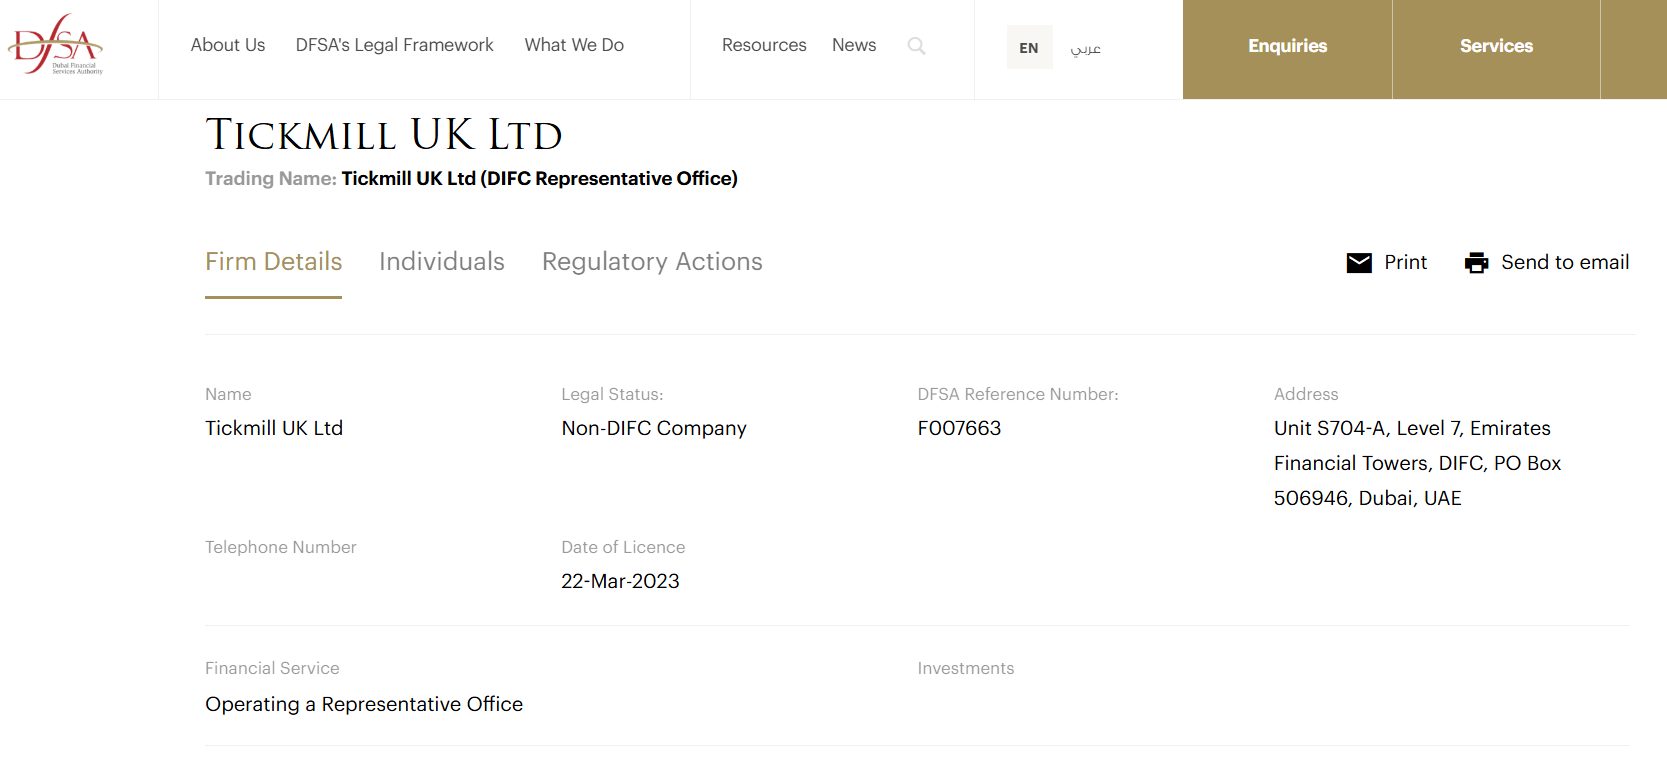Click the DFSA logo
The height and width of the screenshot is (762, 1667).
point(56,45)
